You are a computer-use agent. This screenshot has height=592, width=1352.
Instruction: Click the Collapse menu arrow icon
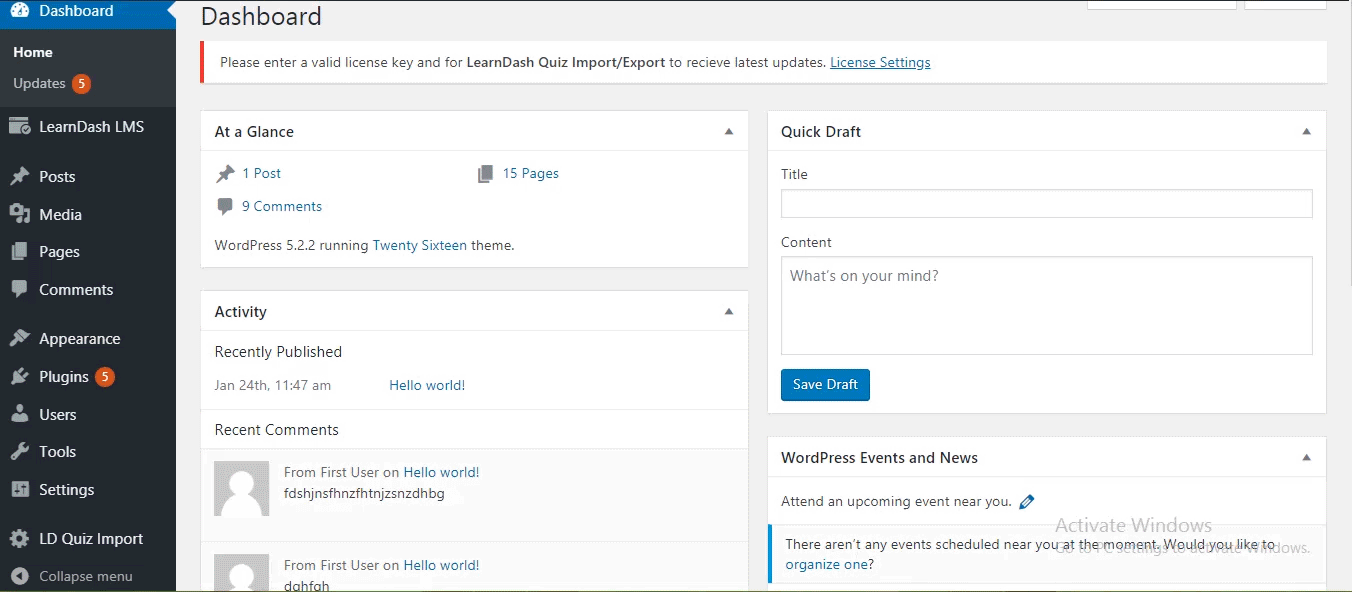(x=19, y=576)
